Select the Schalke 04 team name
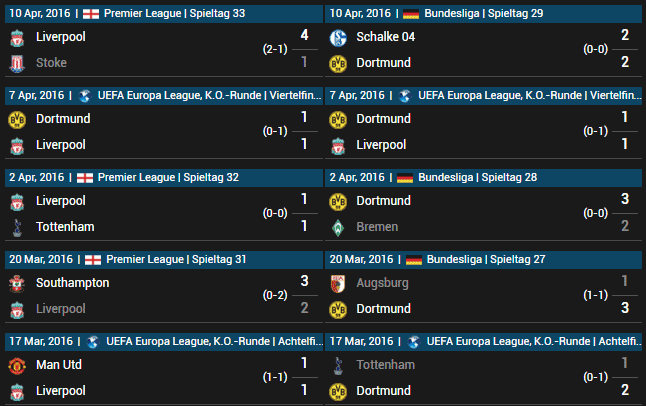Image resolution: width=646 pixels, height=406 pixels. coord(386,37)
